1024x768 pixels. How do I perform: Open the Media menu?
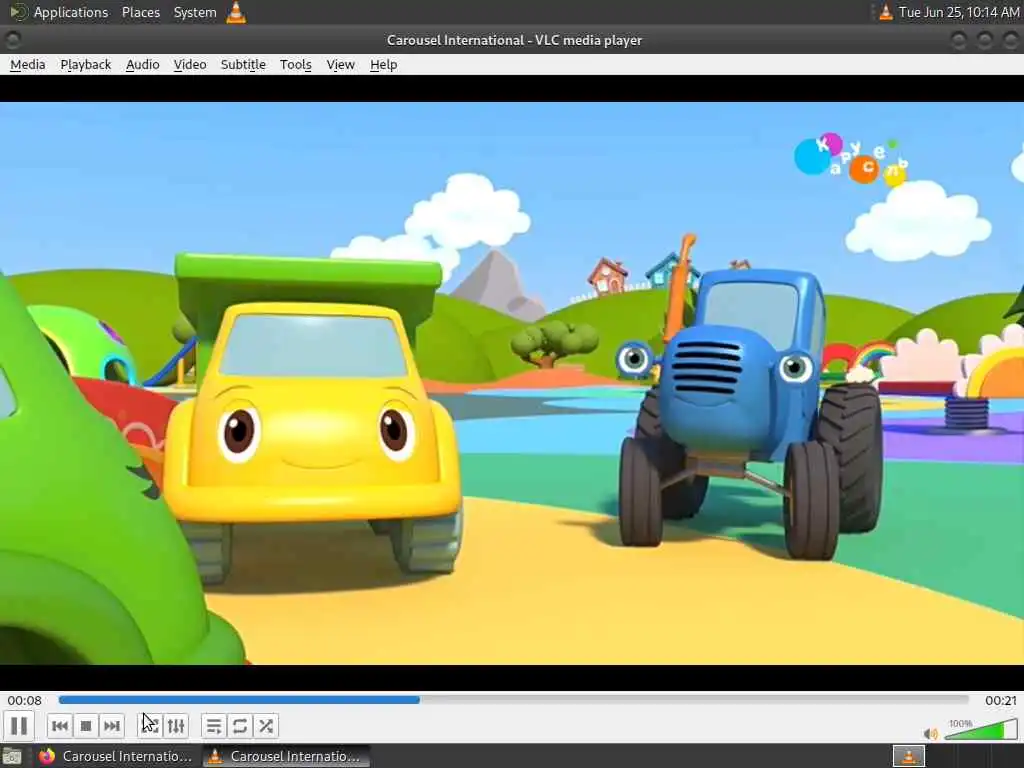coord(27,65)
